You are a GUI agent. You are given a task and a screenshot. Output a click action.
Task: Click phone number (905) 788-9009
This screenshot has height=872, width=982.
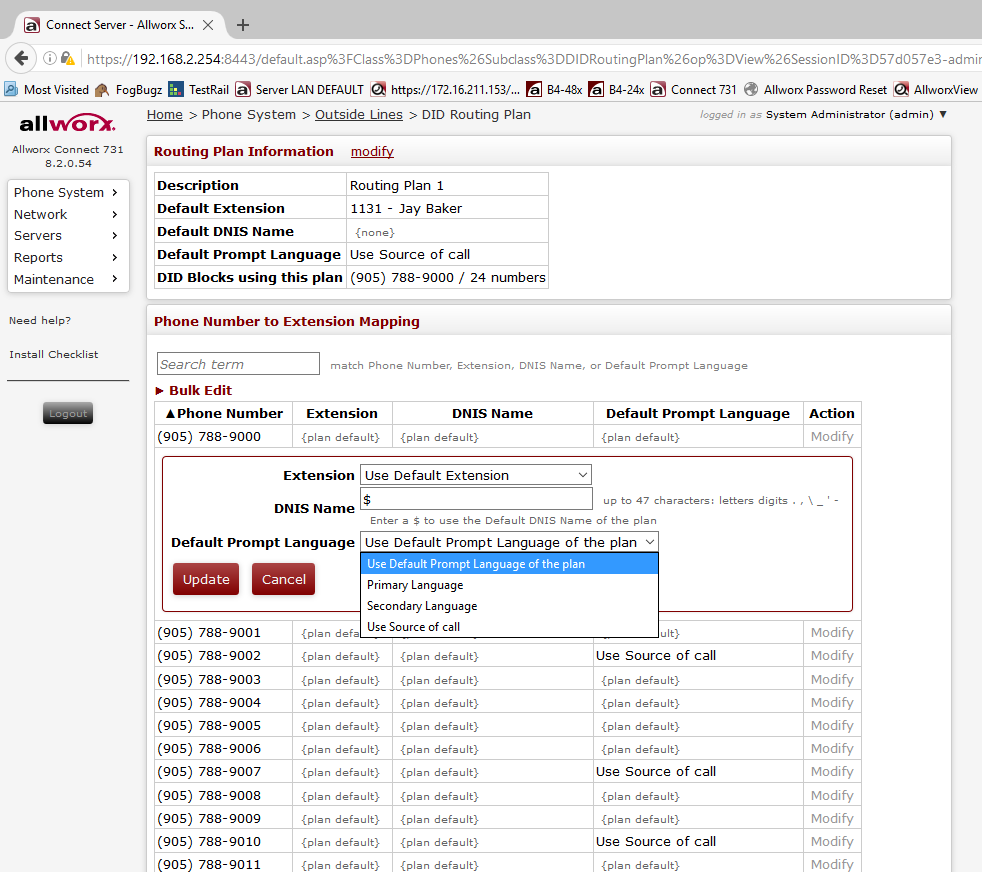209,819
